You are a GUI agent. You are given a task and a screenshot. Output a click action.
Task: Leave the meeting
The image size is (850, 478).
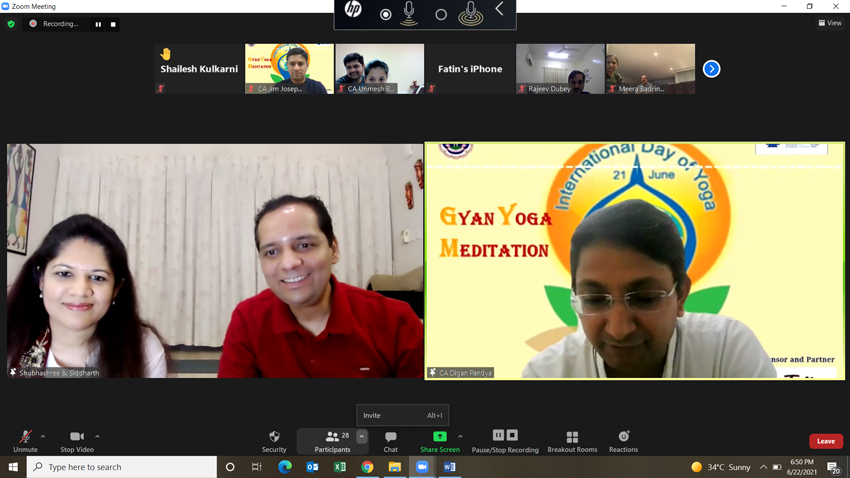[x=825, y=441]
